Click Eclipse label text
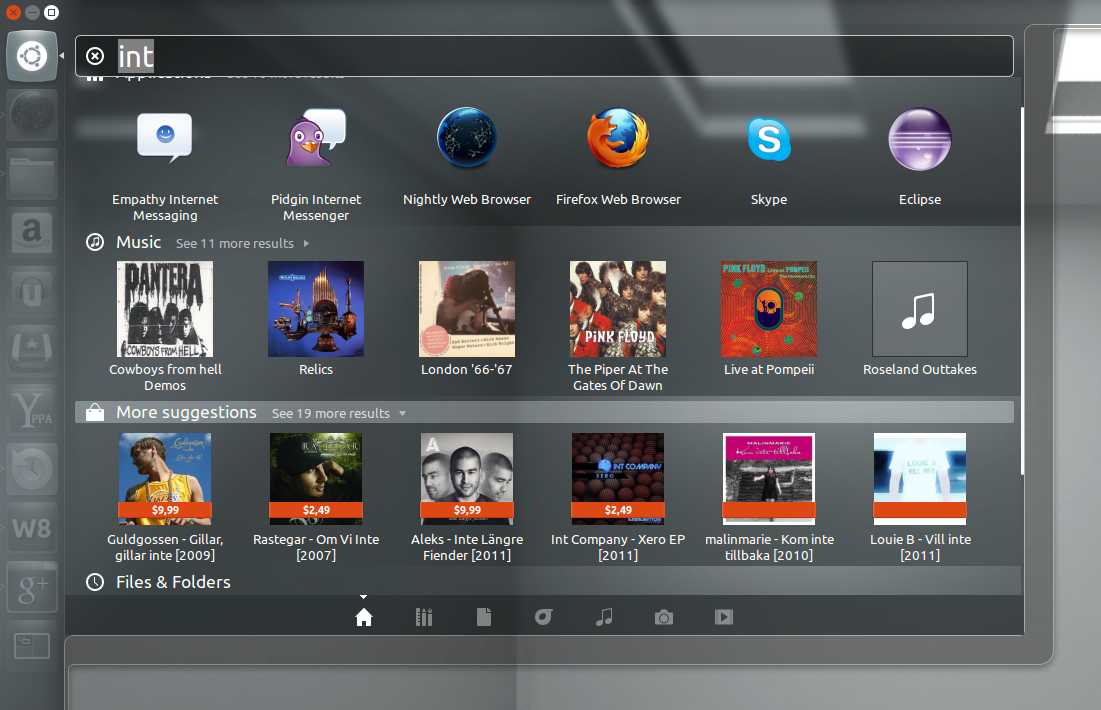 (920, 199)
